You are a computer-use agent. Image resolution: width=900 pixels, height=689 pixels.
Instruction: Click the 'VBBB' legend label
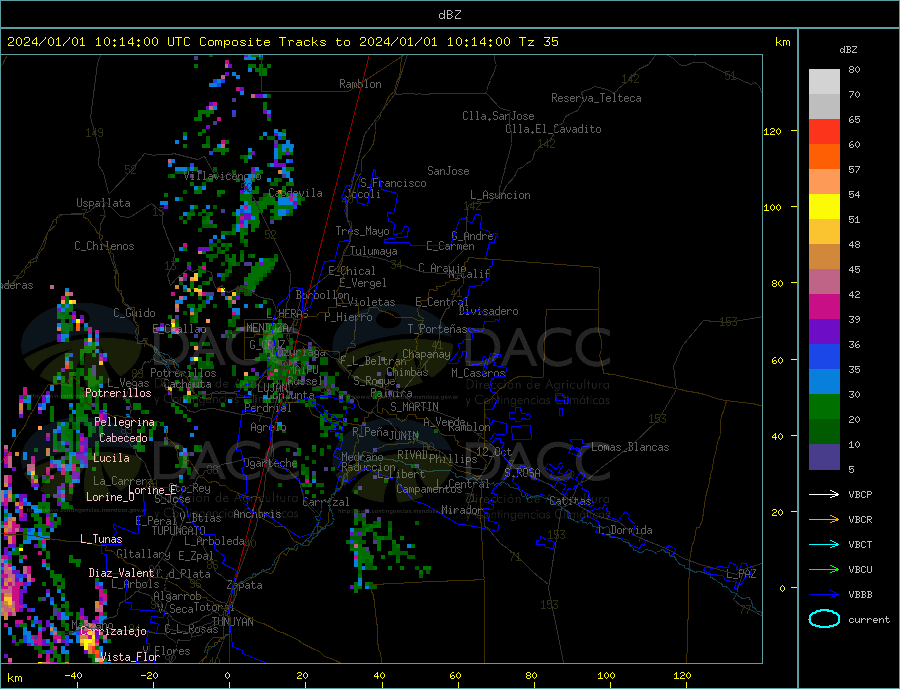[860, 595]
